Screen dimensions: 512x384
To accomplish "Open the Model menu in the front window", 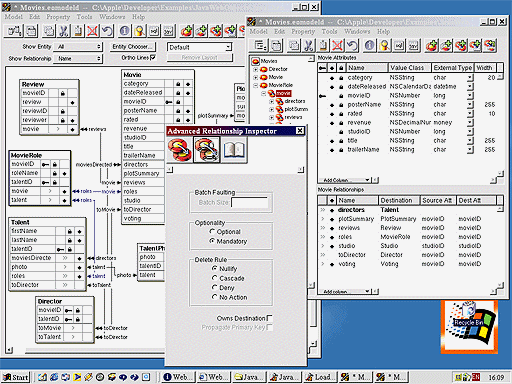I will click(x=258, y=31).
